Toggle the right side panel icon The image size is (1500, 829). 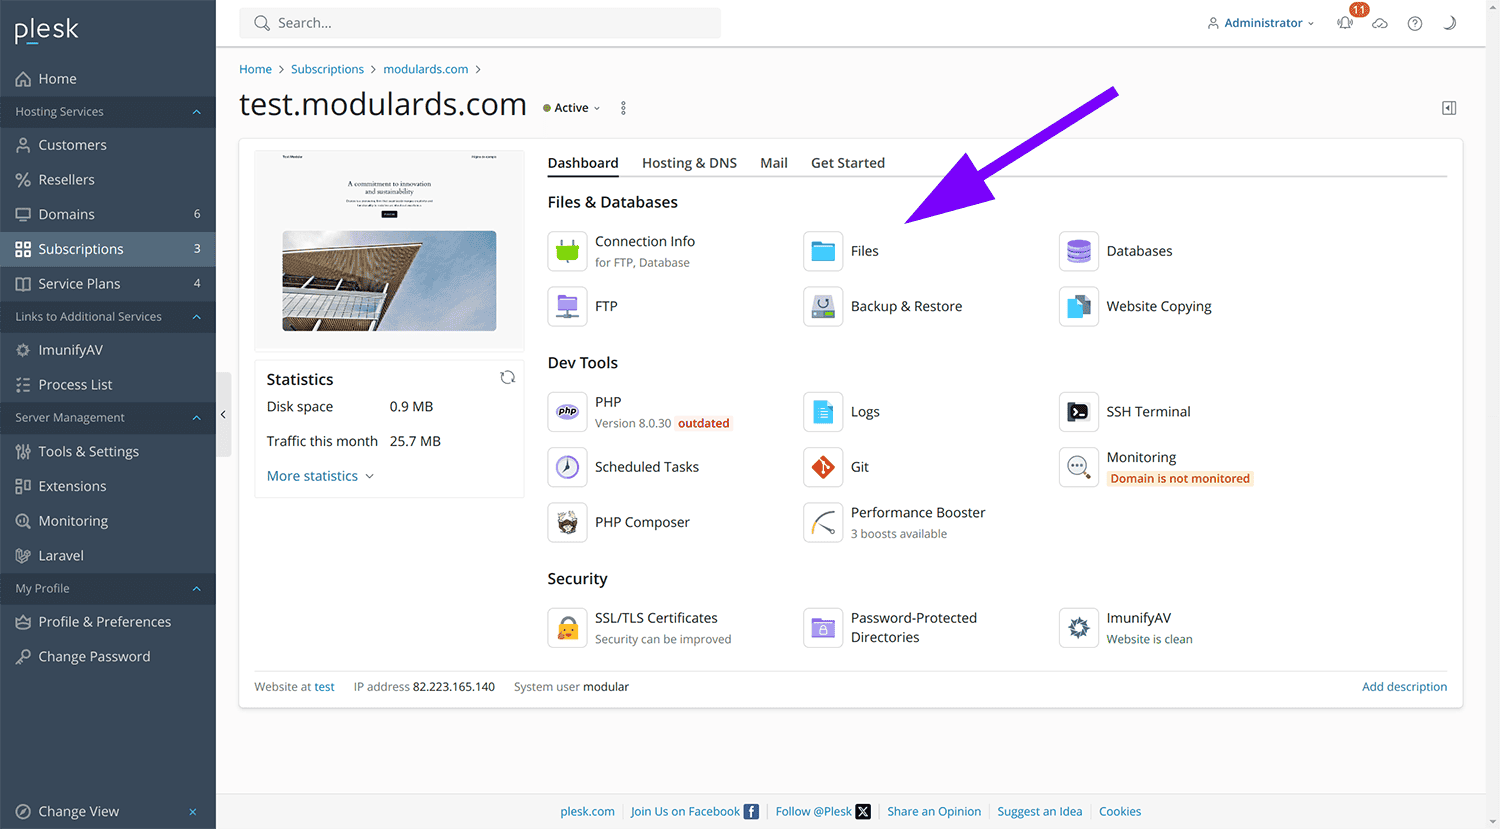[1449, 108]
